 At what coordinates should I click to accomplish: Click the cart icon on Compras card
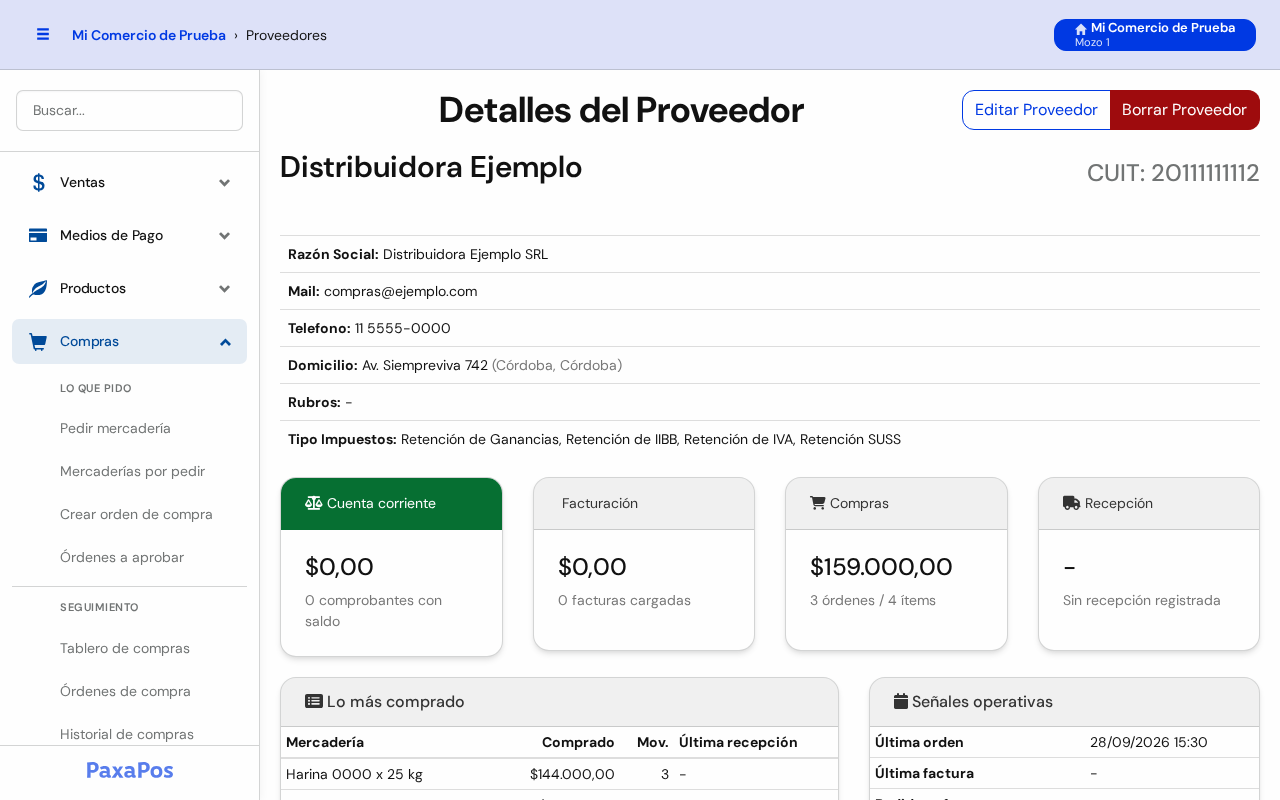tap(818, 503)
